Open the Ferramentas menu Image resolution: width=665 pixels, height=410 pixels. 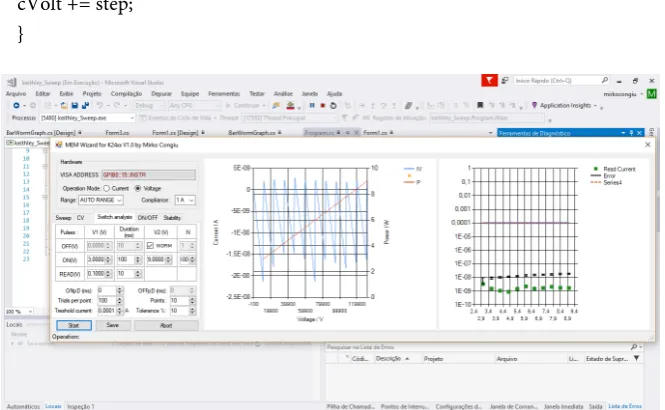224,94
